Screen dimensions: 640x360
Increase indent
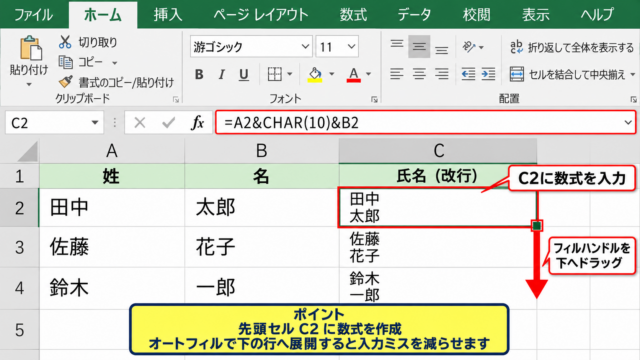[488, 74]
